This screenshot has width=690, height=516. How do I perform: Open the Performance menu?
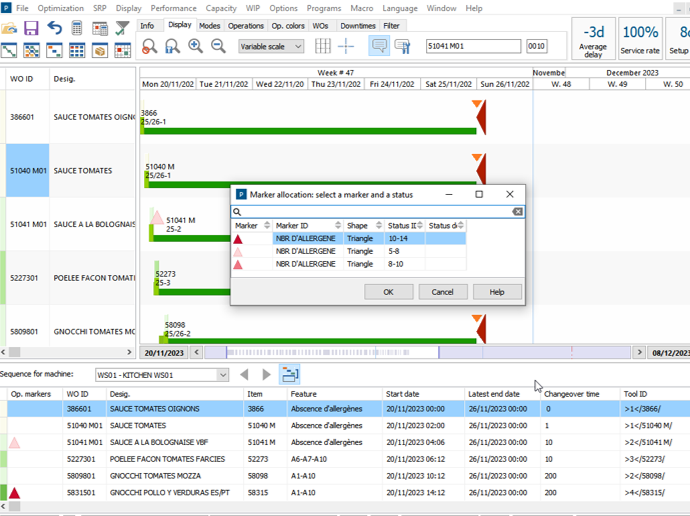173,8
